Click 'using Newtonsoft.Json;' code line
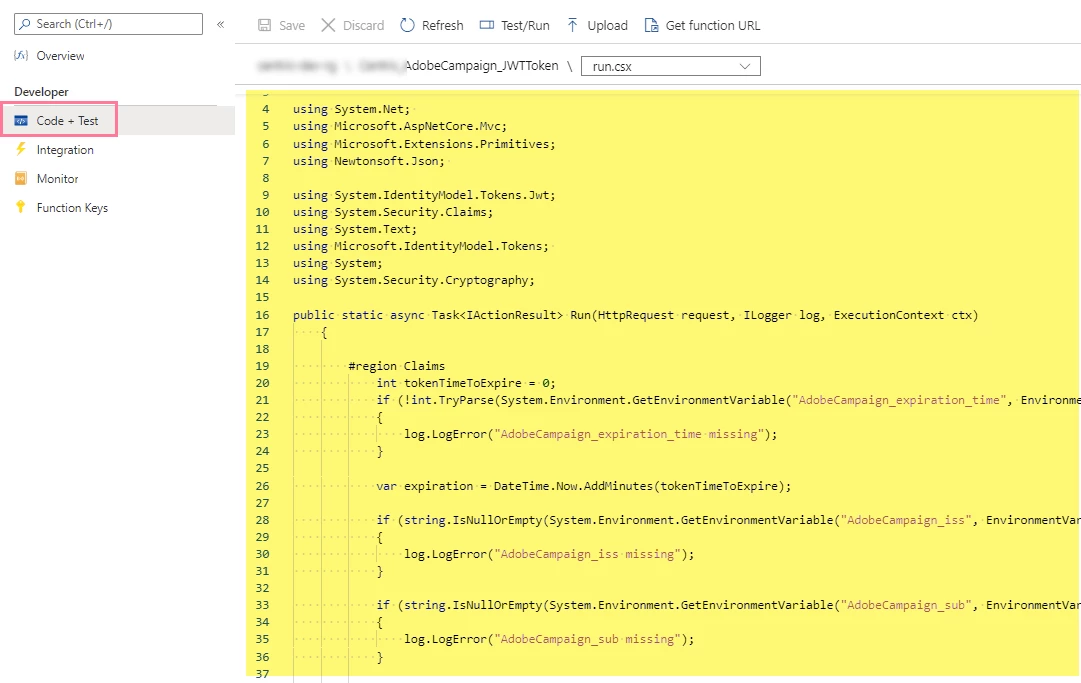Viewport: 1081px width, 683px height. pyautogui.click(x=369, y=161)
